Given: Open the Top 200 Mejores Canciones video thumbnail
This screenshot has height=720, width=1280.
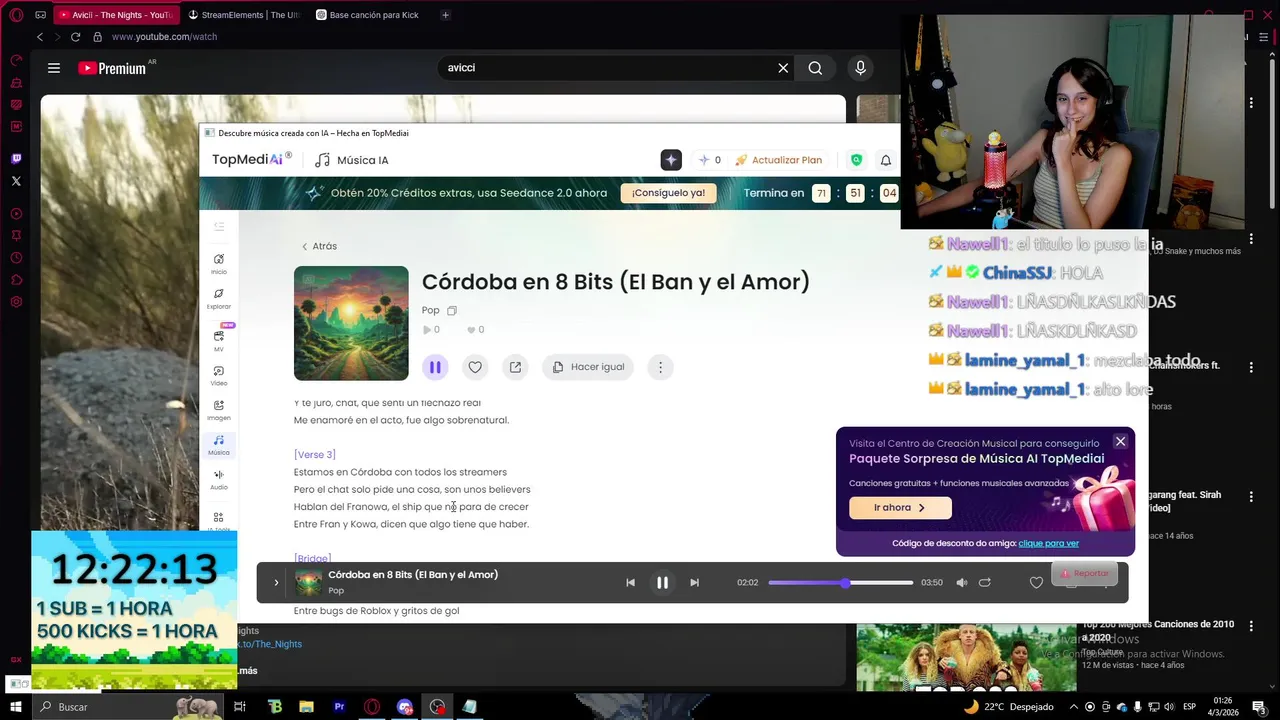Looking at the screenshot, I should (x=966, y=657).
